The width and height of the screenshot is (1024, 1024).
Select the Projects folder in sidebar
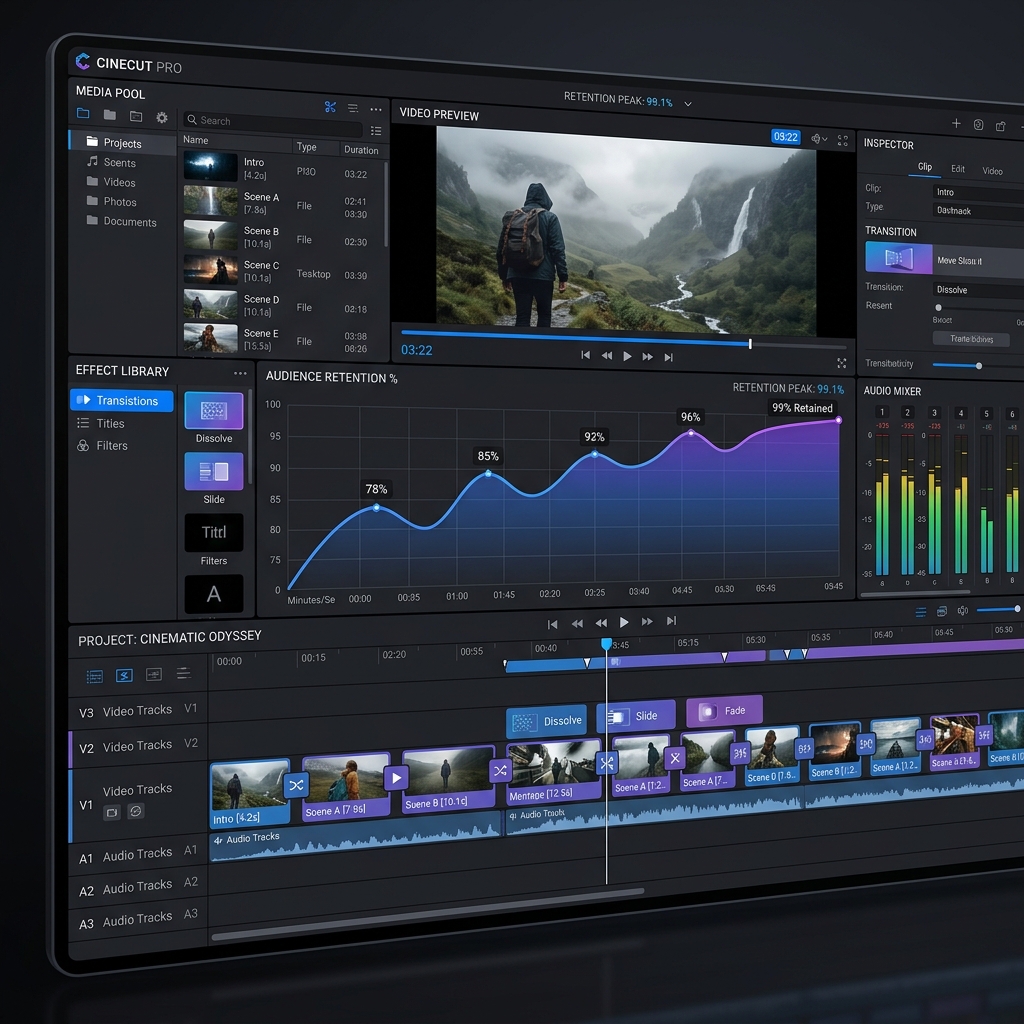[122, 142]
